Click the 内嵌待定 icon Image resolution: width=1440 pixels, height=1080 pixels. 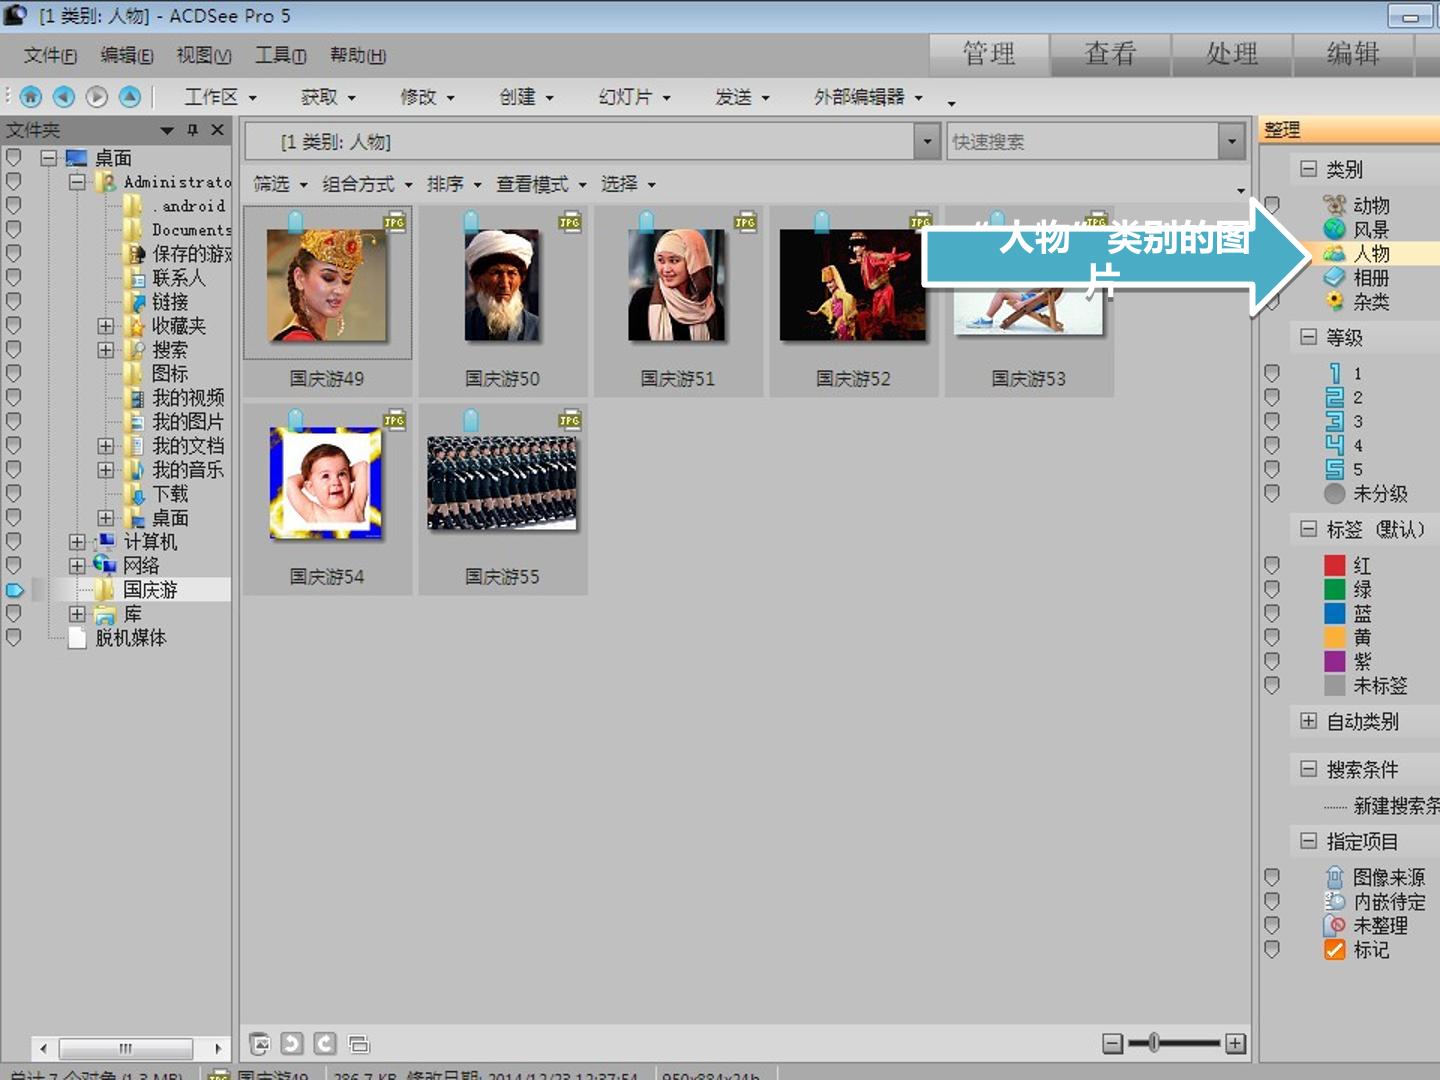1334,901
